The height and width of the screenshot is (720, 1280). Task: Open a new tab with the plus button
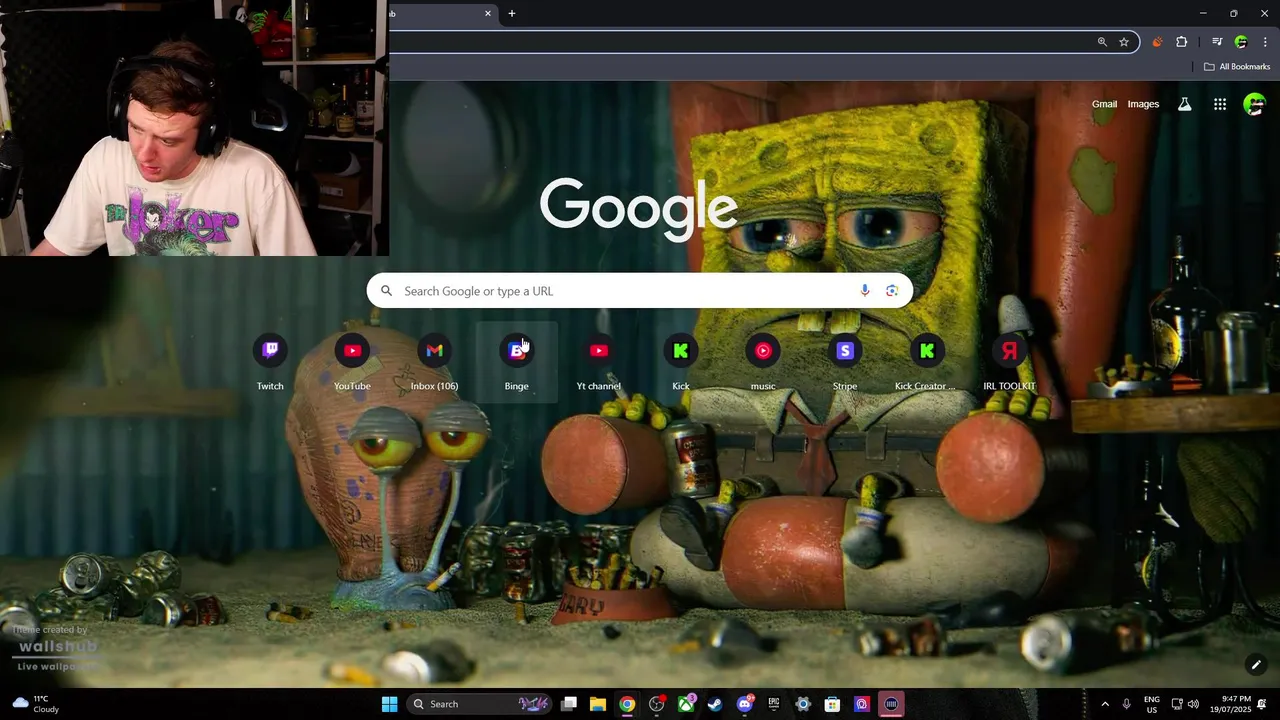pyautogui.click(x=512, y=13)
